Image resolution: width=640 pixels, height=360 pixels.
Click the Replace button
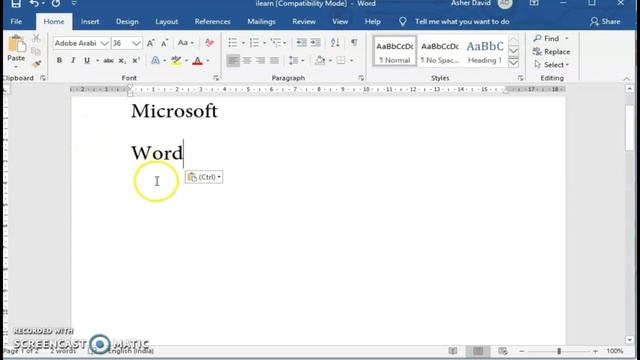click(x=551, y=52)
